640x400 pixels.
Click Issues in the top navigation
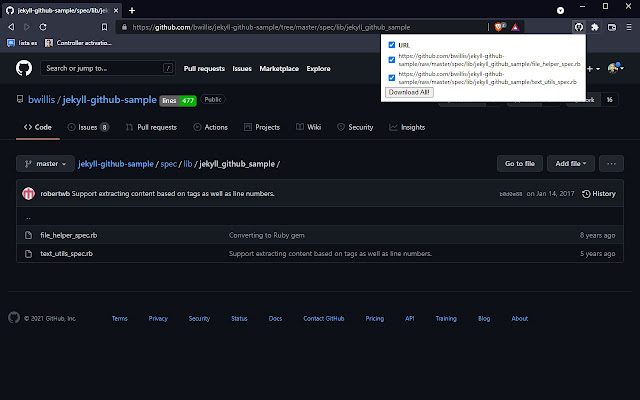pos(242,69)
